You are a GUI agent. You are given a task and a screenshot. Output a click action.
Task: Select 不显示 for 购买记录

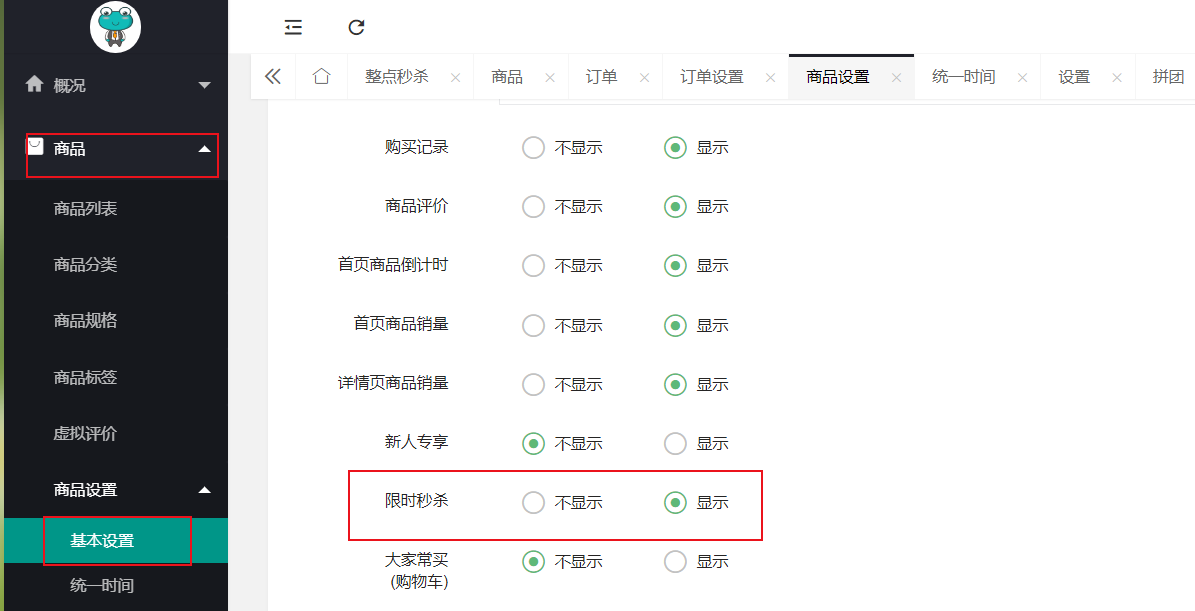(533, 147)
